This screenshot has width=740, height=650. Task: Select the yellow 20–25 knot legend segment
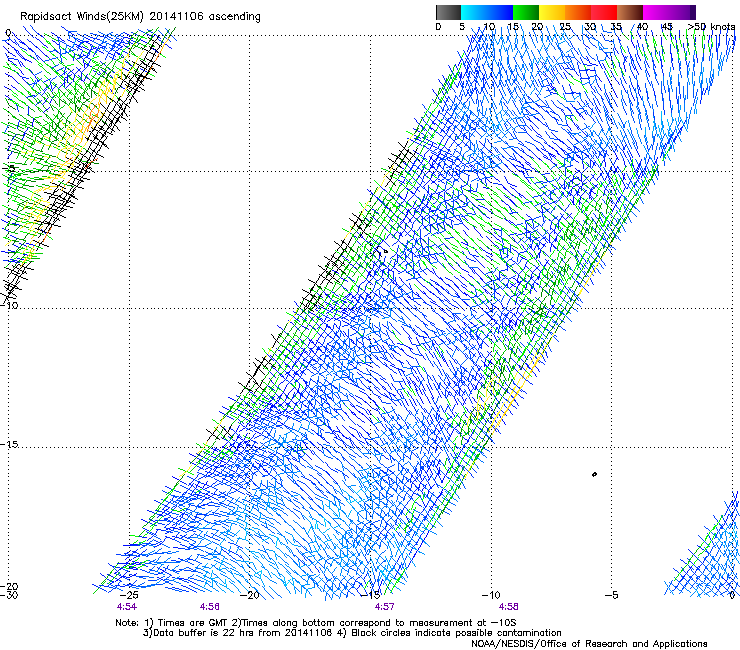pyautogui.click(x=552, y=12)
